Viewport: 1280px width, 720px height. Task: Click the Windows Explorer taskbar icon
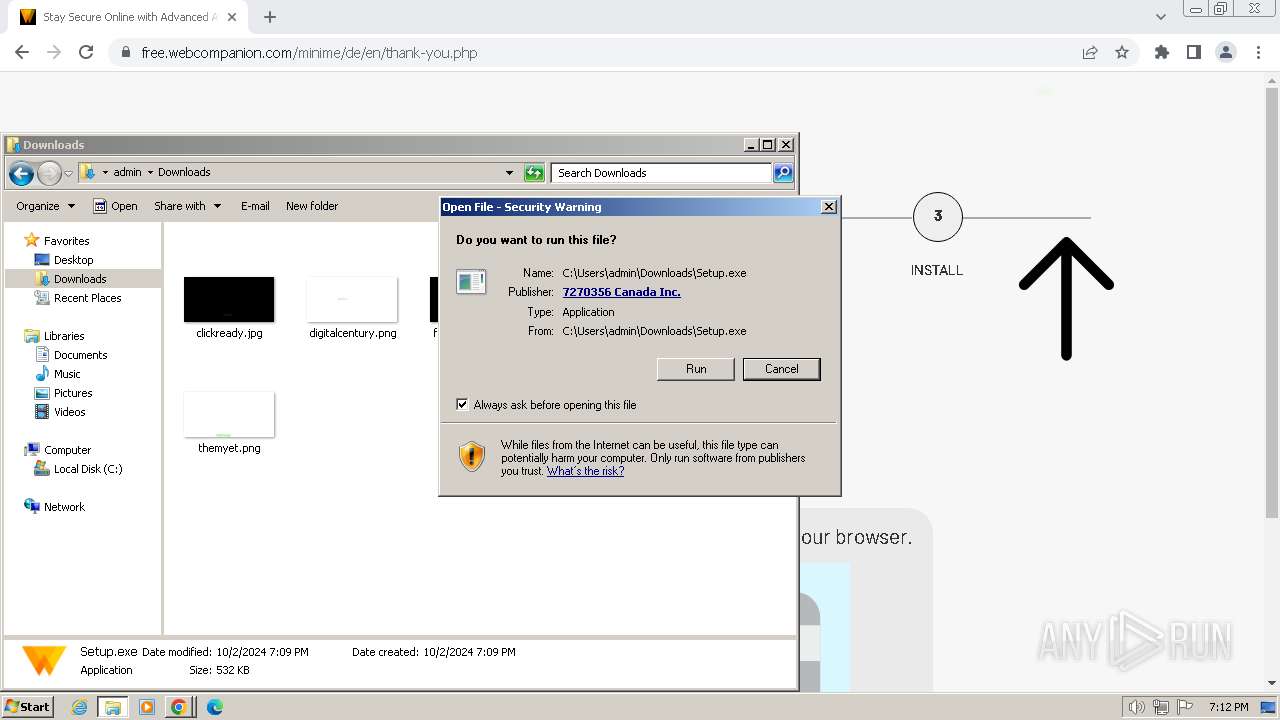pos(113,707)
